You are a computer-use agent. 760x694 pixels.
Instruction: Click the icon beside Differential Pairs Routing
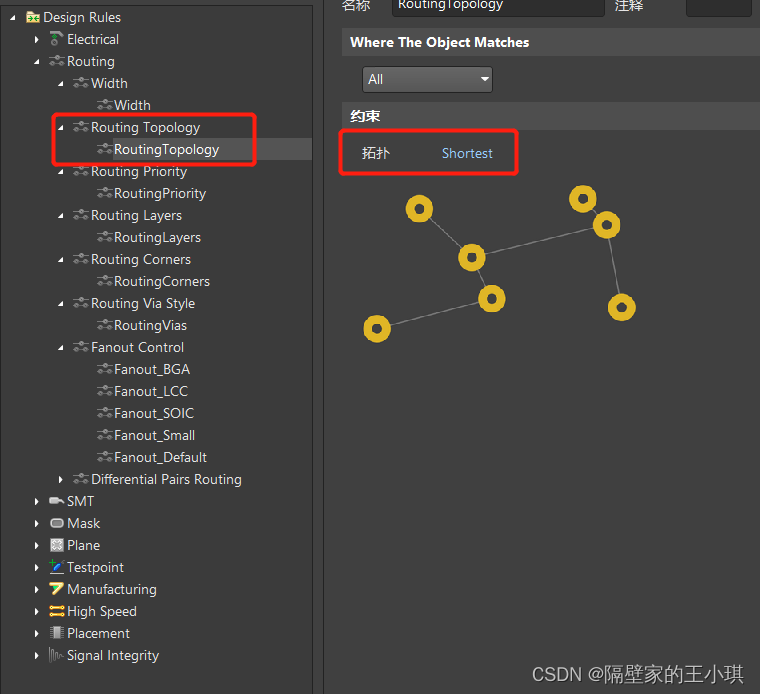pos(81,479)
